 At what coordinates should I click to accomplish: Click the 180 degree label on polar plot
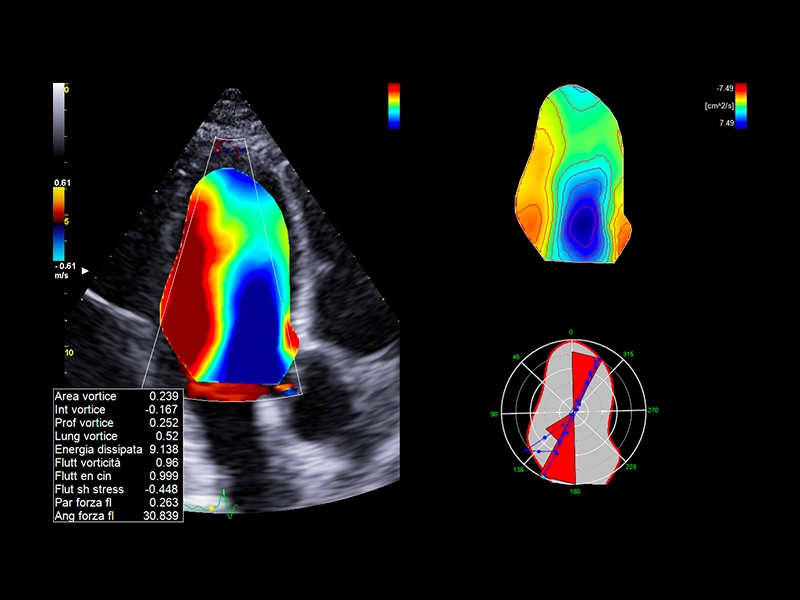572,491
